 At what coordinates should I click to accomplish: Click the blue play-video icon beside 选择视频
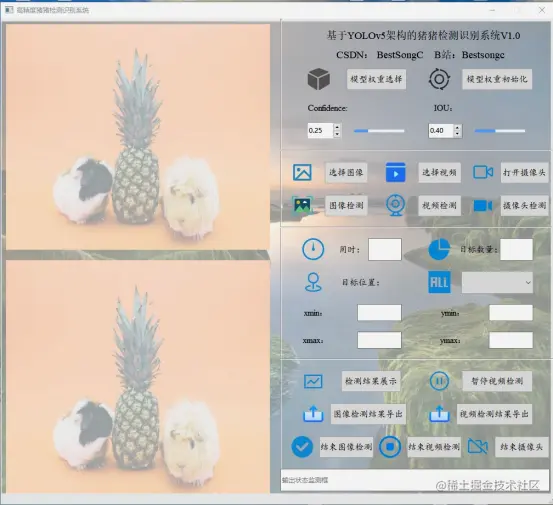pos(395,172)
